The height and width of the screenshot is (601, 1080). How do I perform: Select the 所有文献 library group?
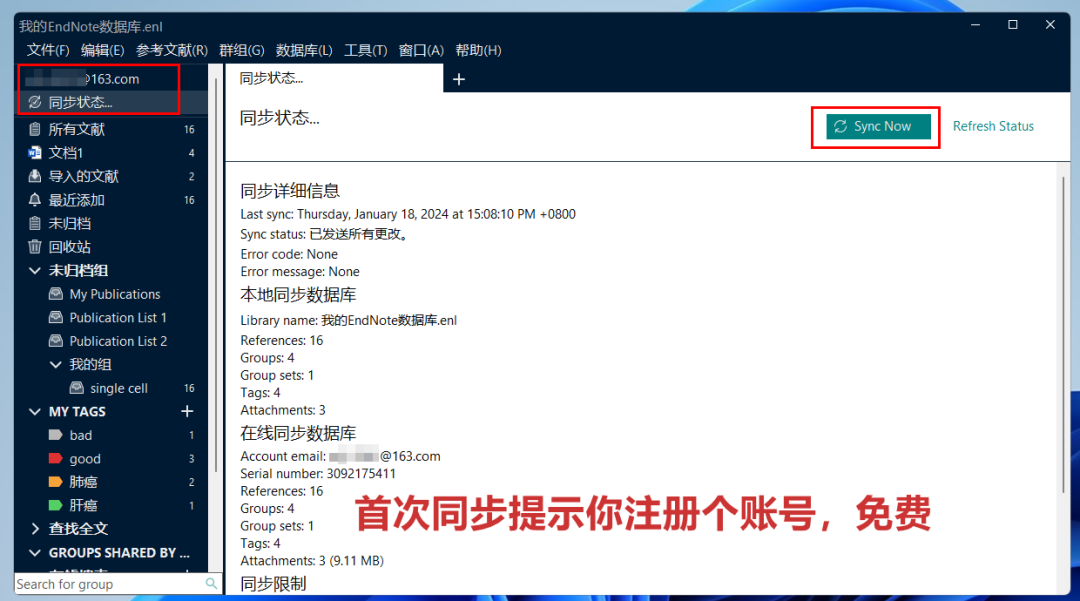tap(111, 129)
